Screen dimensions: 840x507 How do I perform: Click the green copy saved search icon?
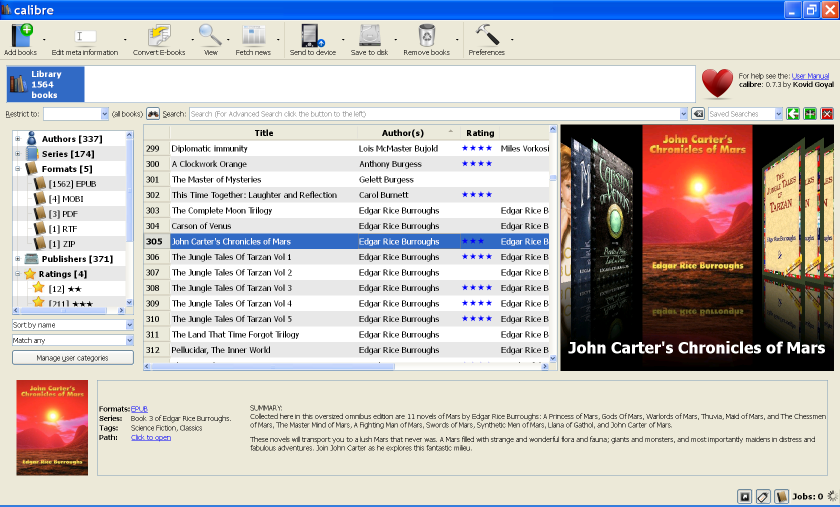[x=793, y=114]
